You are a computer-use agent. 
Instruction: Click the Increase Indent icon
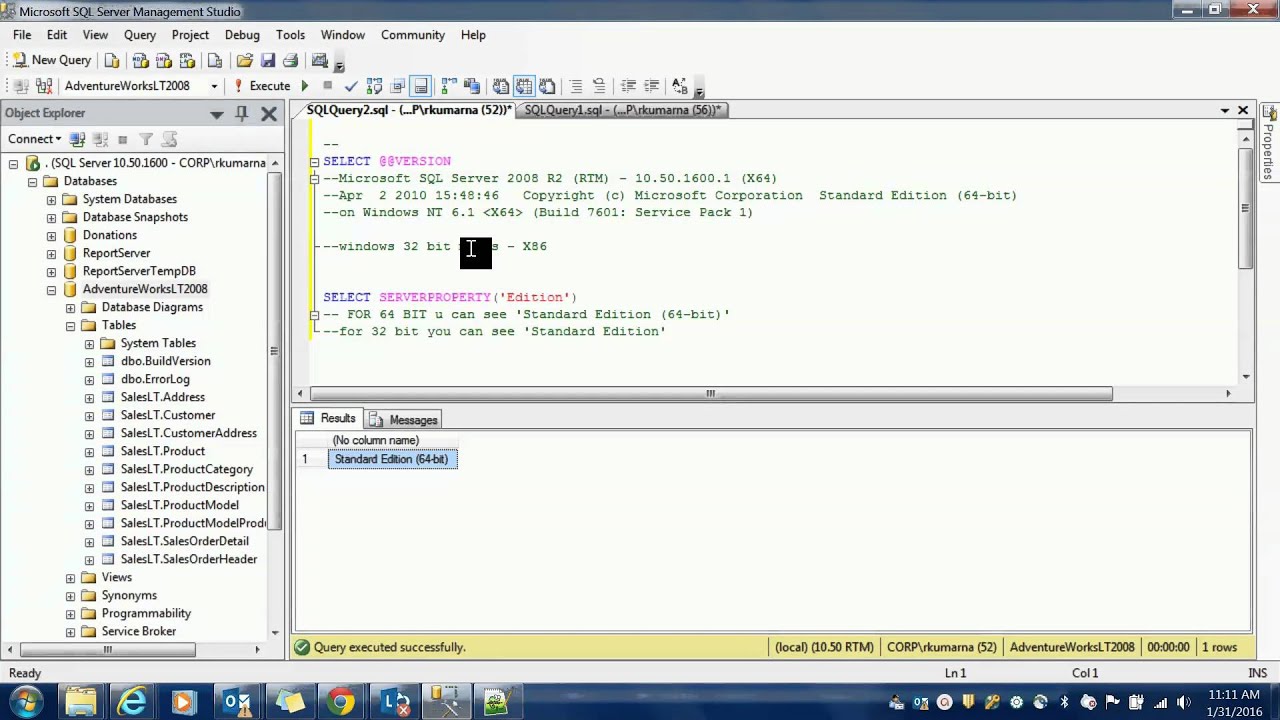651,86
